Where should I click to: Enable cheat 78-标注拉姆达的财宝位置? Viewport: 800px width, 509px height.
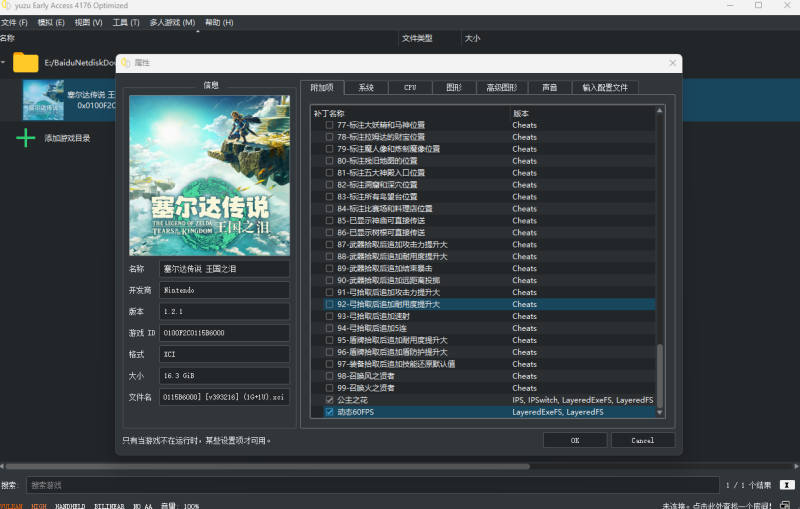(329, 137)
